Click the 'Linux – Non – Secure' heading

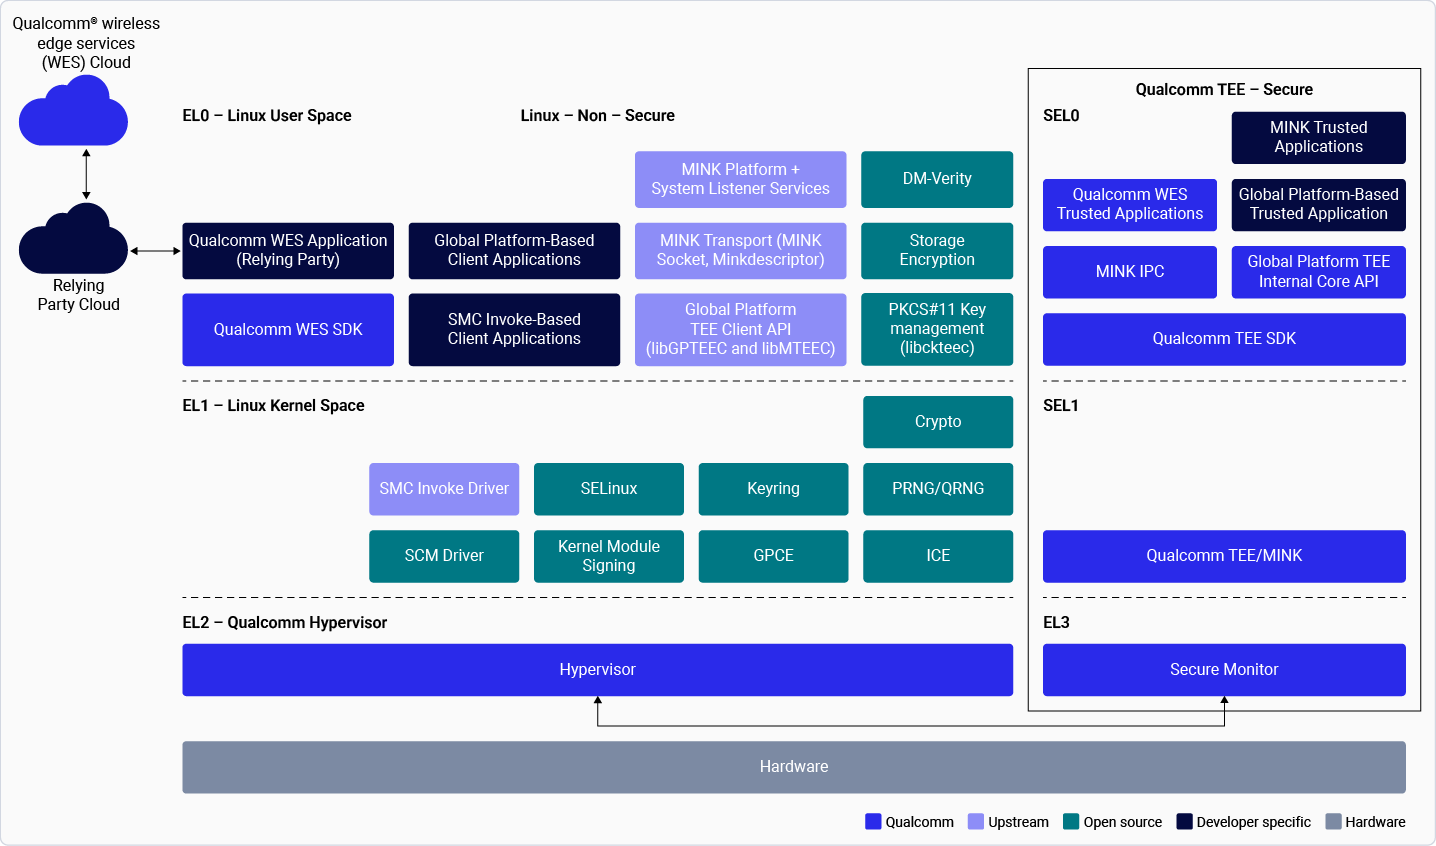point(598,116)
